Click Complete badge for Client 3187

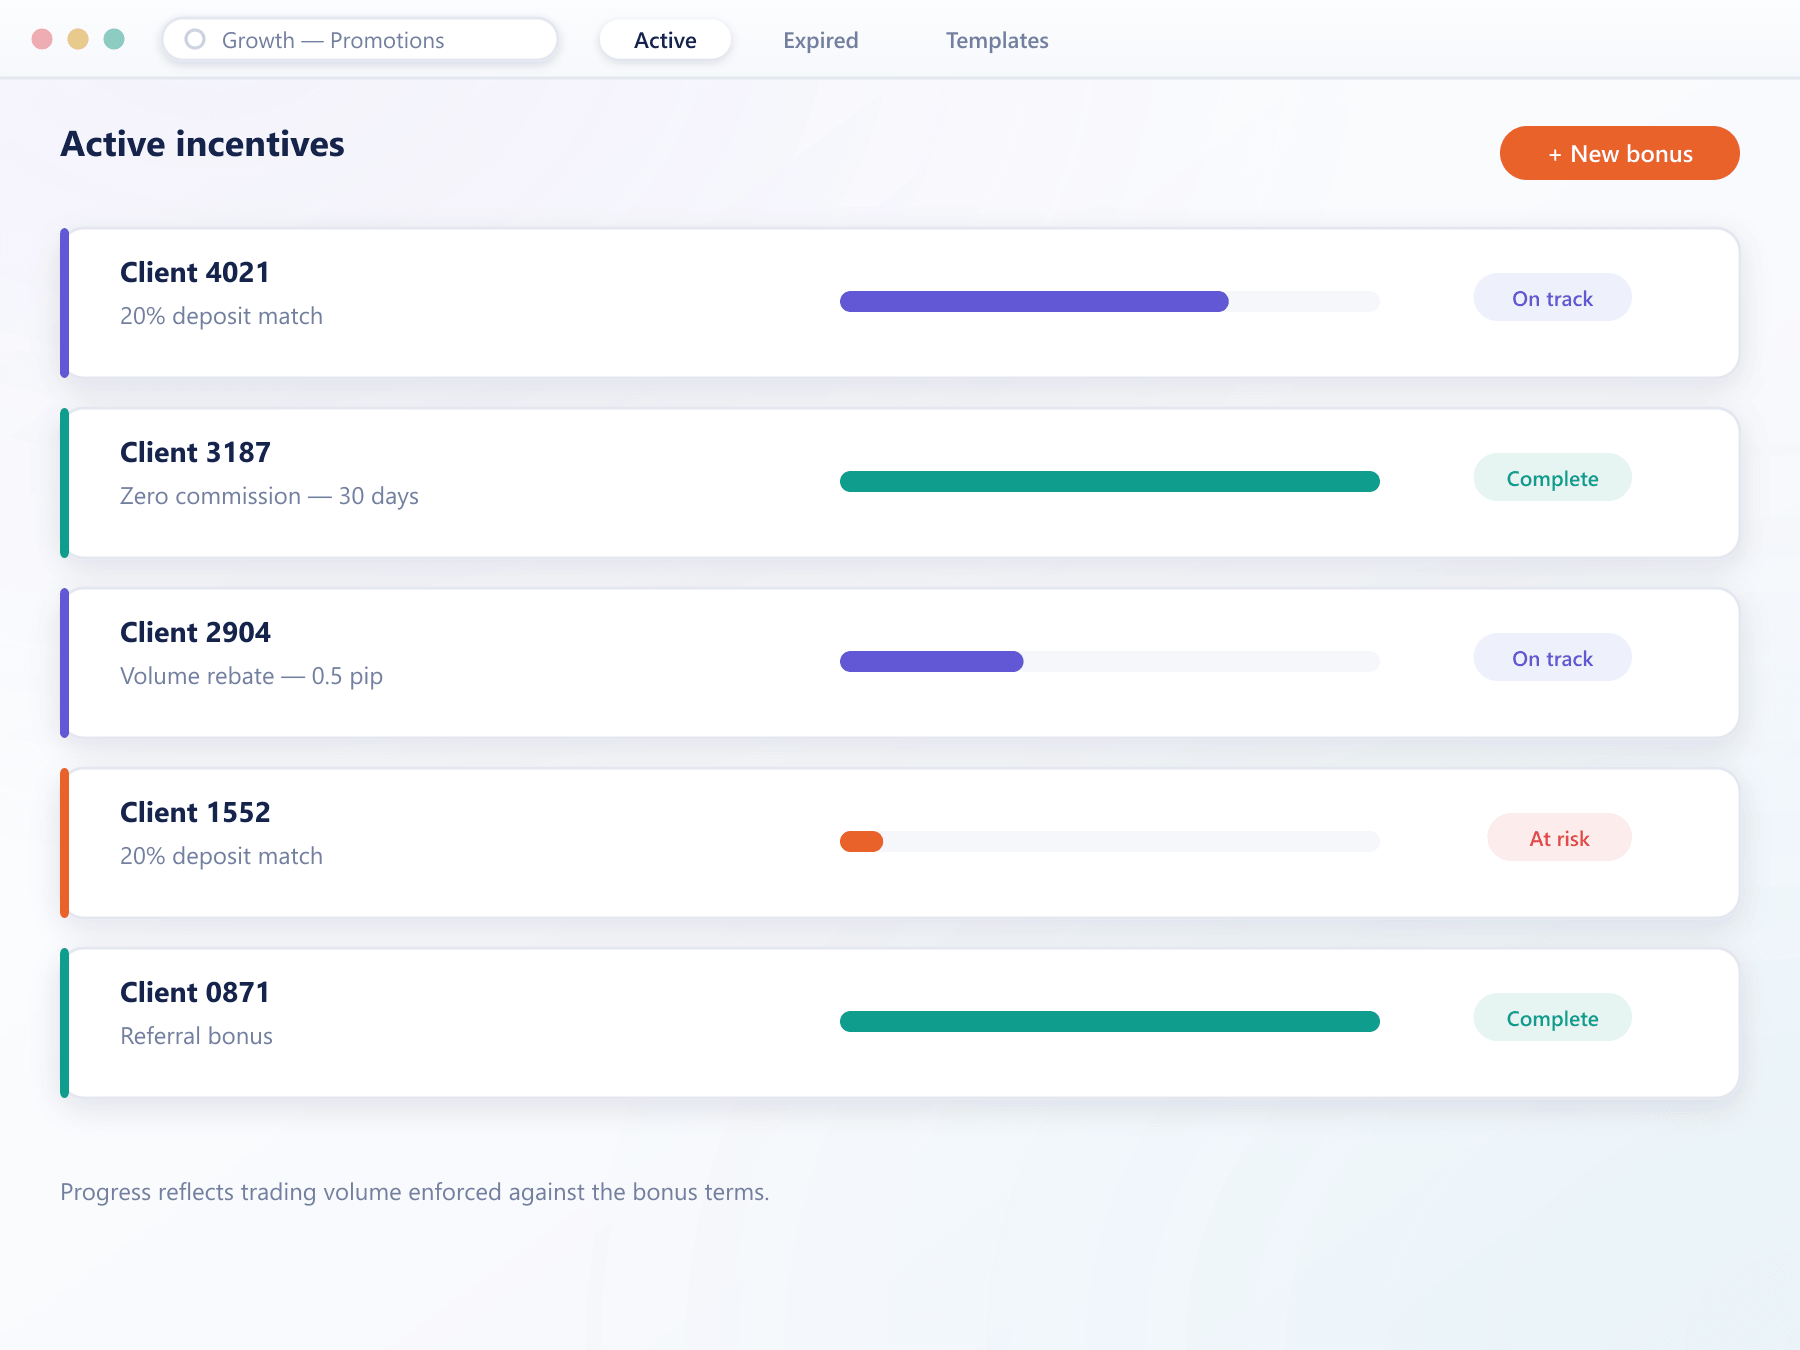(1552, 478)
